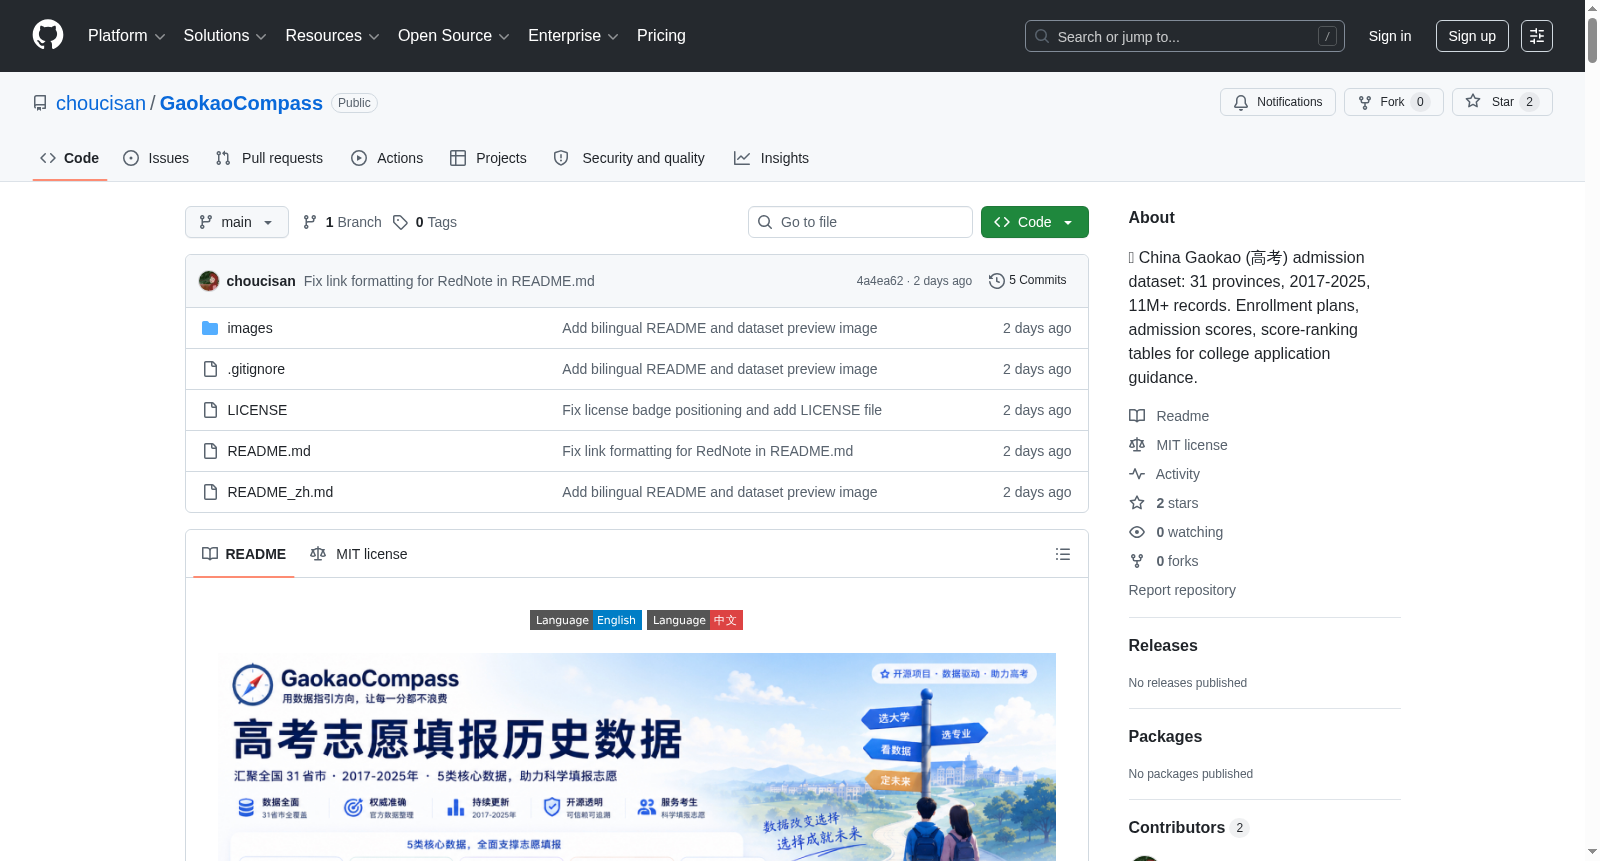
Task: Click the Language English badge
Action: (586, 620)
